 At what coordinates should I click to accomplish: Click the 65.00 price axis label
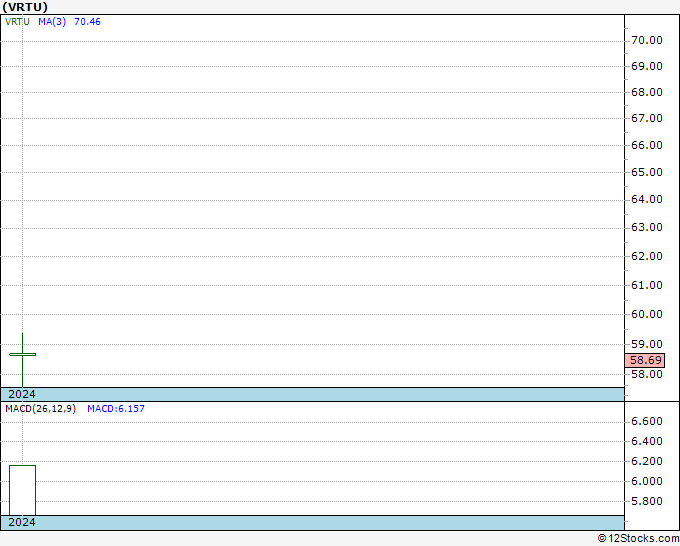click(647, 172)
